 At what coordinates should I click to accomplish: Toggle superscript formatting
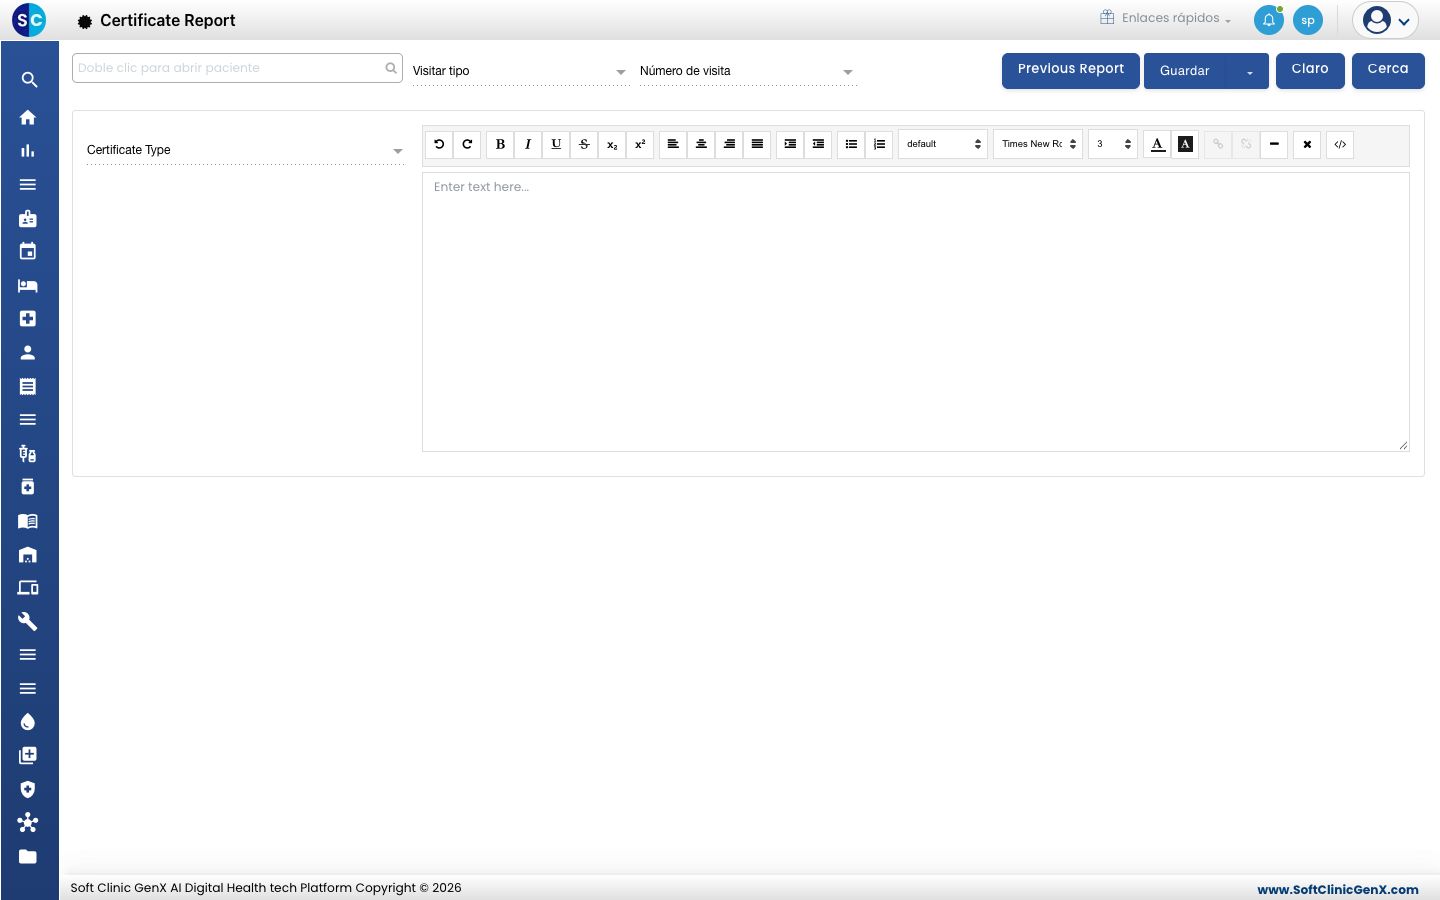coord(640,144)
